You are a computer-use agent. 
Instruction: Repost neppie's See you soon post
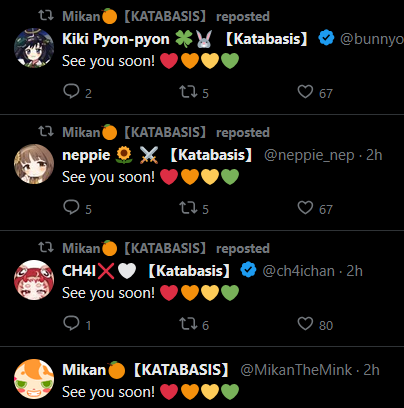click(x=188, y=207)
